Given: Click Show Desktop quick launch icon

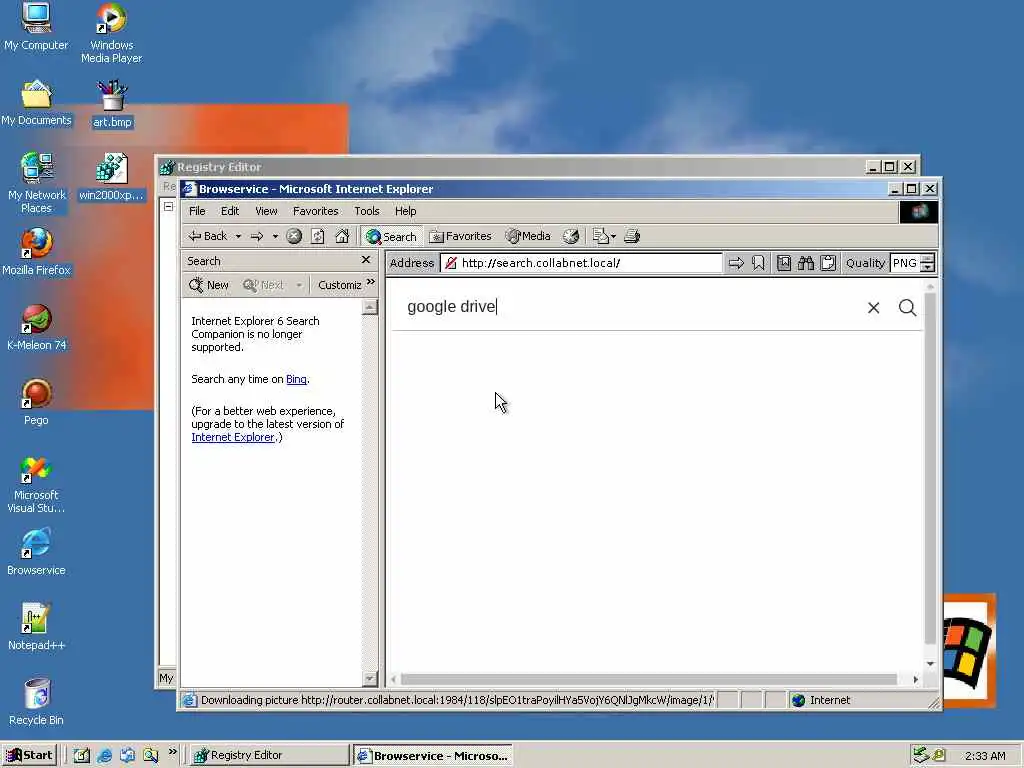Looking at the screenshot, I should pyautogui.click(x=82, y=756).
